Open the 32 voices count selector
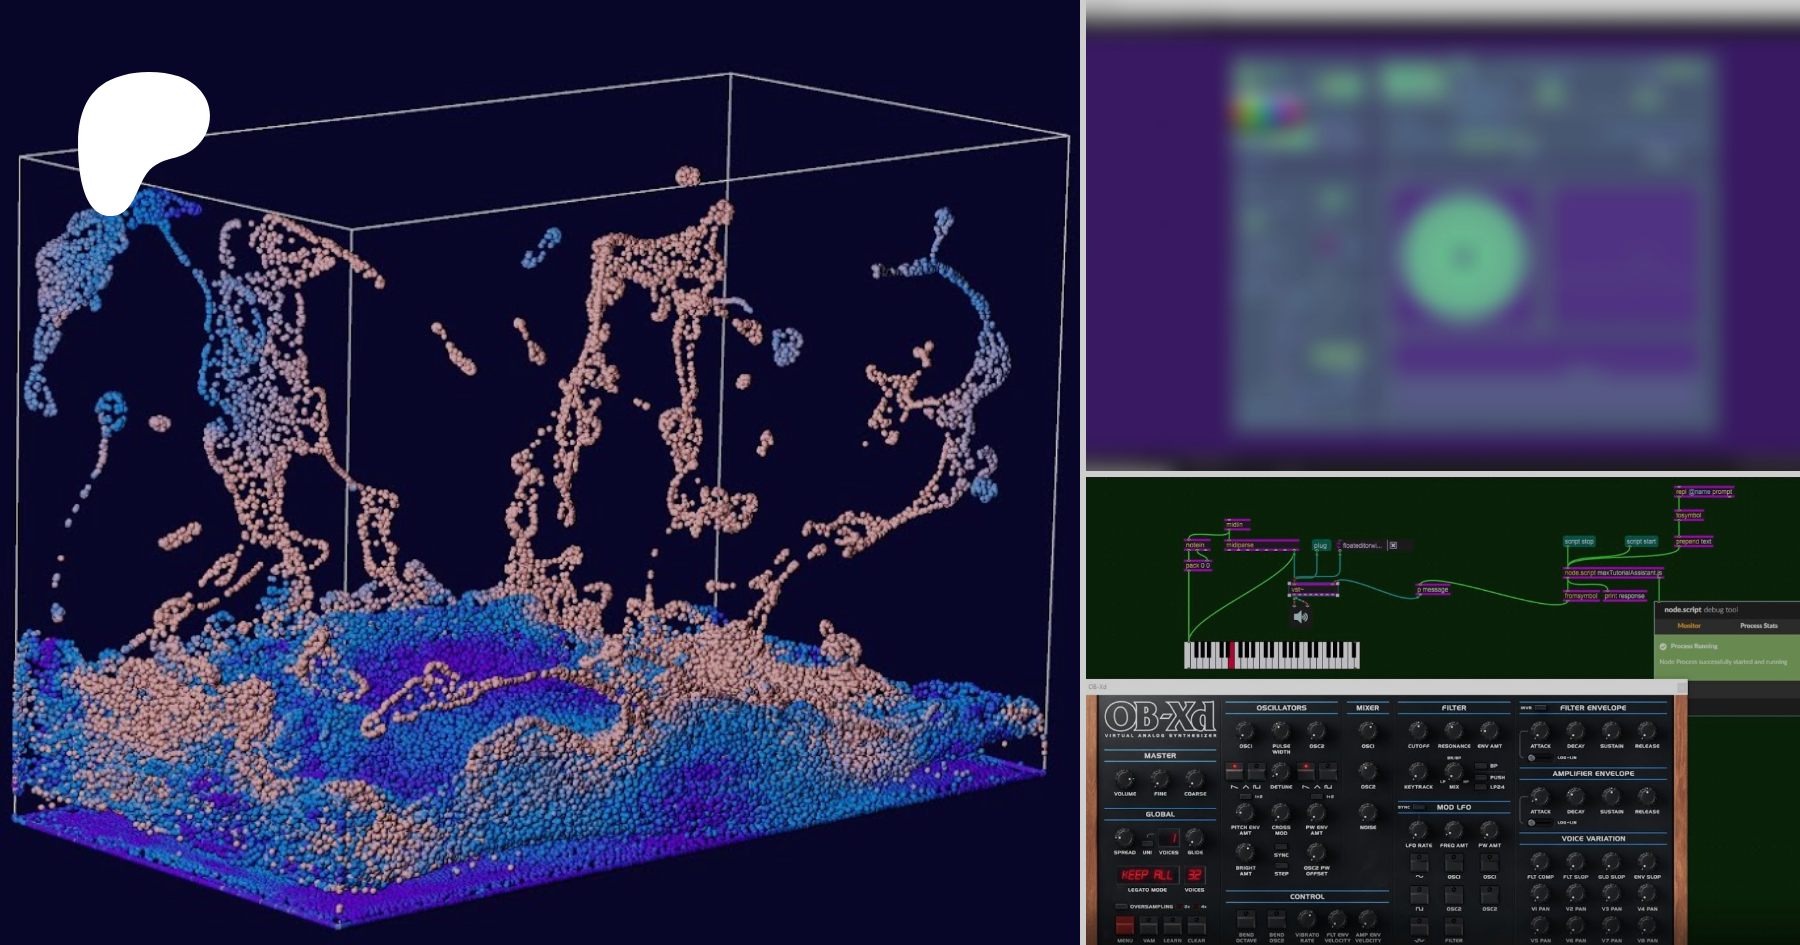The image size is (1800, 945). click(x=1194, y=875)
